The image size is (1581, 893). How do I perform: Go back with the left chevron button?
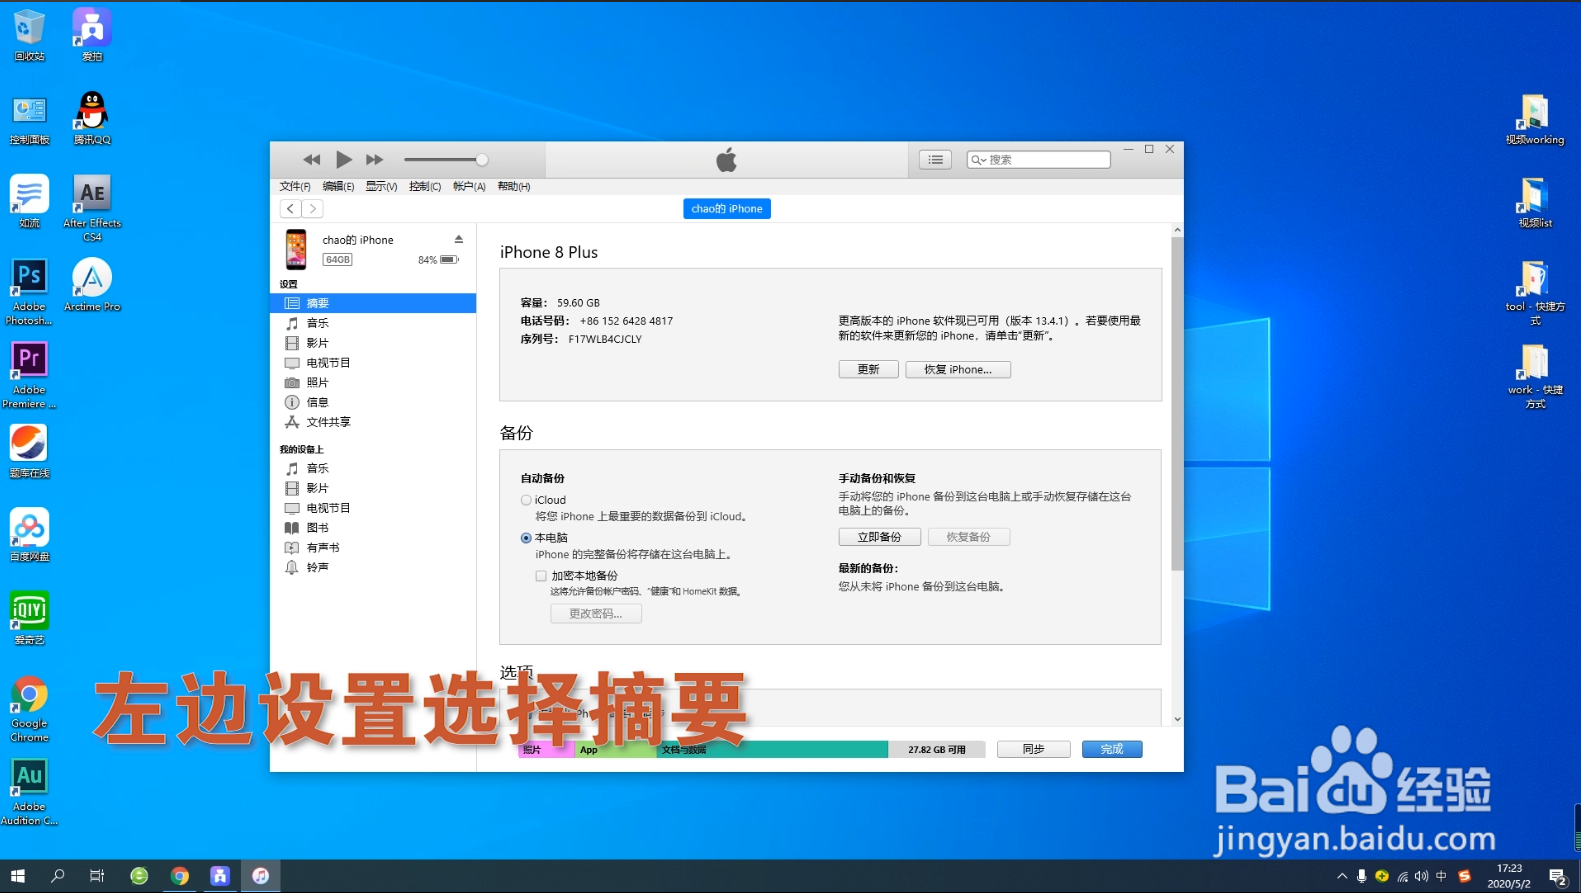[x=290, y=208]
